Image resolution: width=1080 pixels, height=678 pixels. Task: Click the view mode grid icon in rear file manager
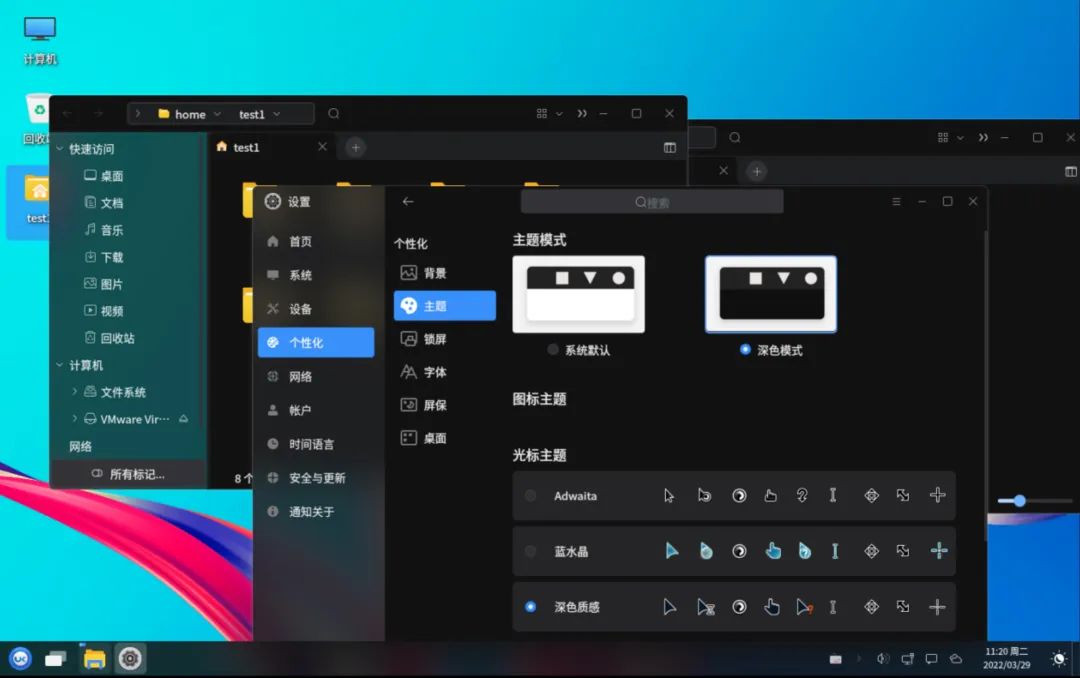point(943,138)
